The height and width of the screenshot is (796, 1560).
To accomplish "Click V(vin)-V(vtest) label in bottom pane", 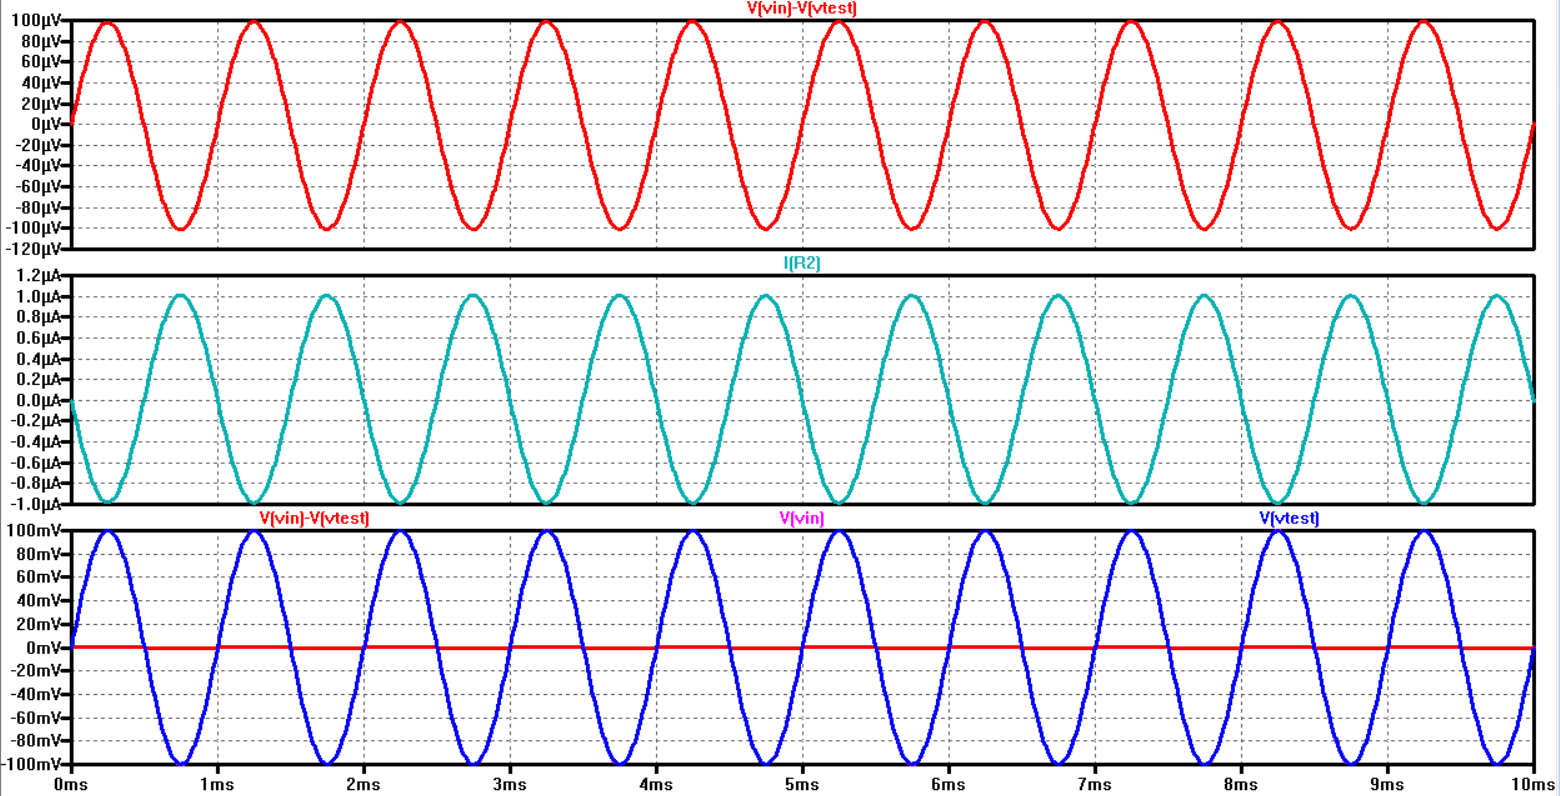I will (x=314, y=518).
